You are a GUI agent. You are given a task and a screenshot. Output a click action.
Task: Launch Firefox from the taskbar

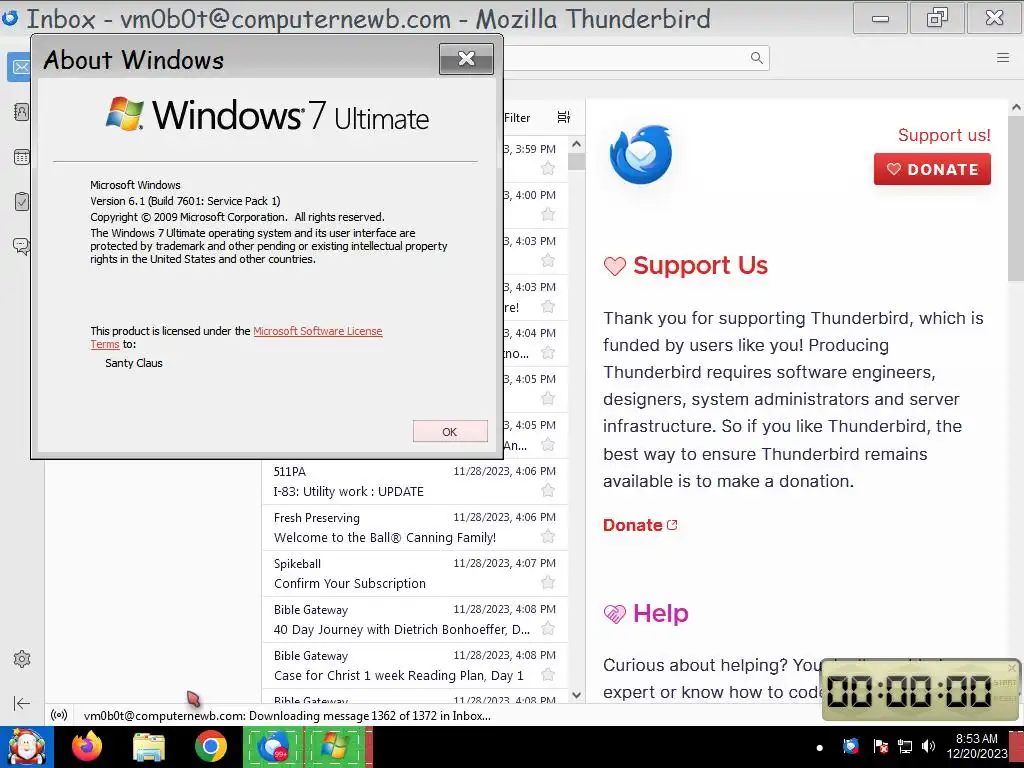tap(87, 747)
